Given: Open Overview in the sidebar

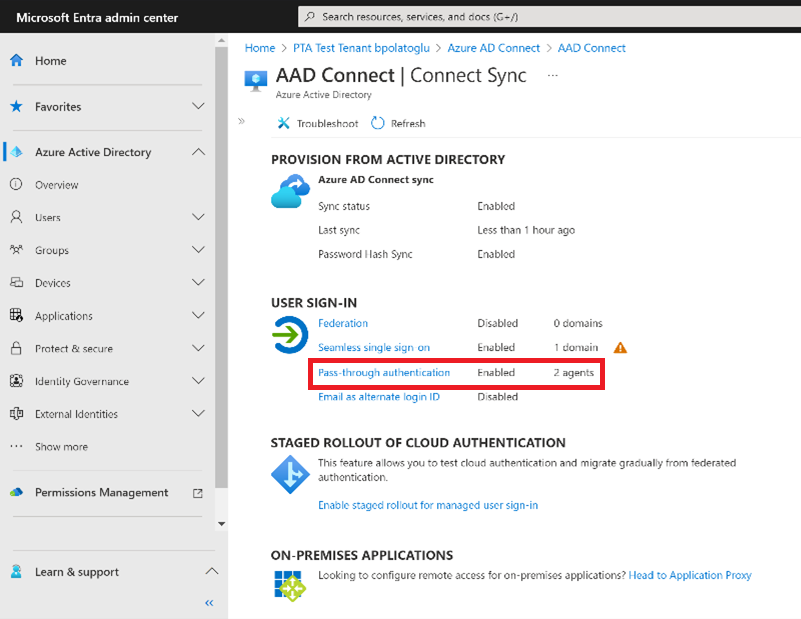Looking at the screenshot, I should (56, 185).
